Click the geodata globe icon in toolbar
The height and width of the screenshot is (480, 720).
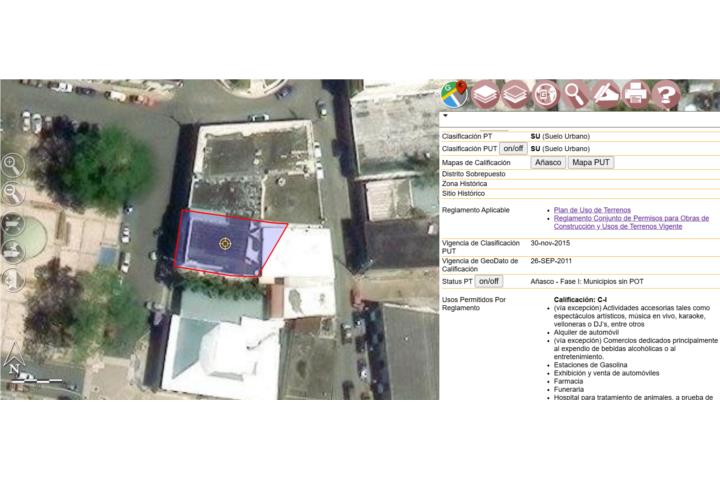click(545, 94)
